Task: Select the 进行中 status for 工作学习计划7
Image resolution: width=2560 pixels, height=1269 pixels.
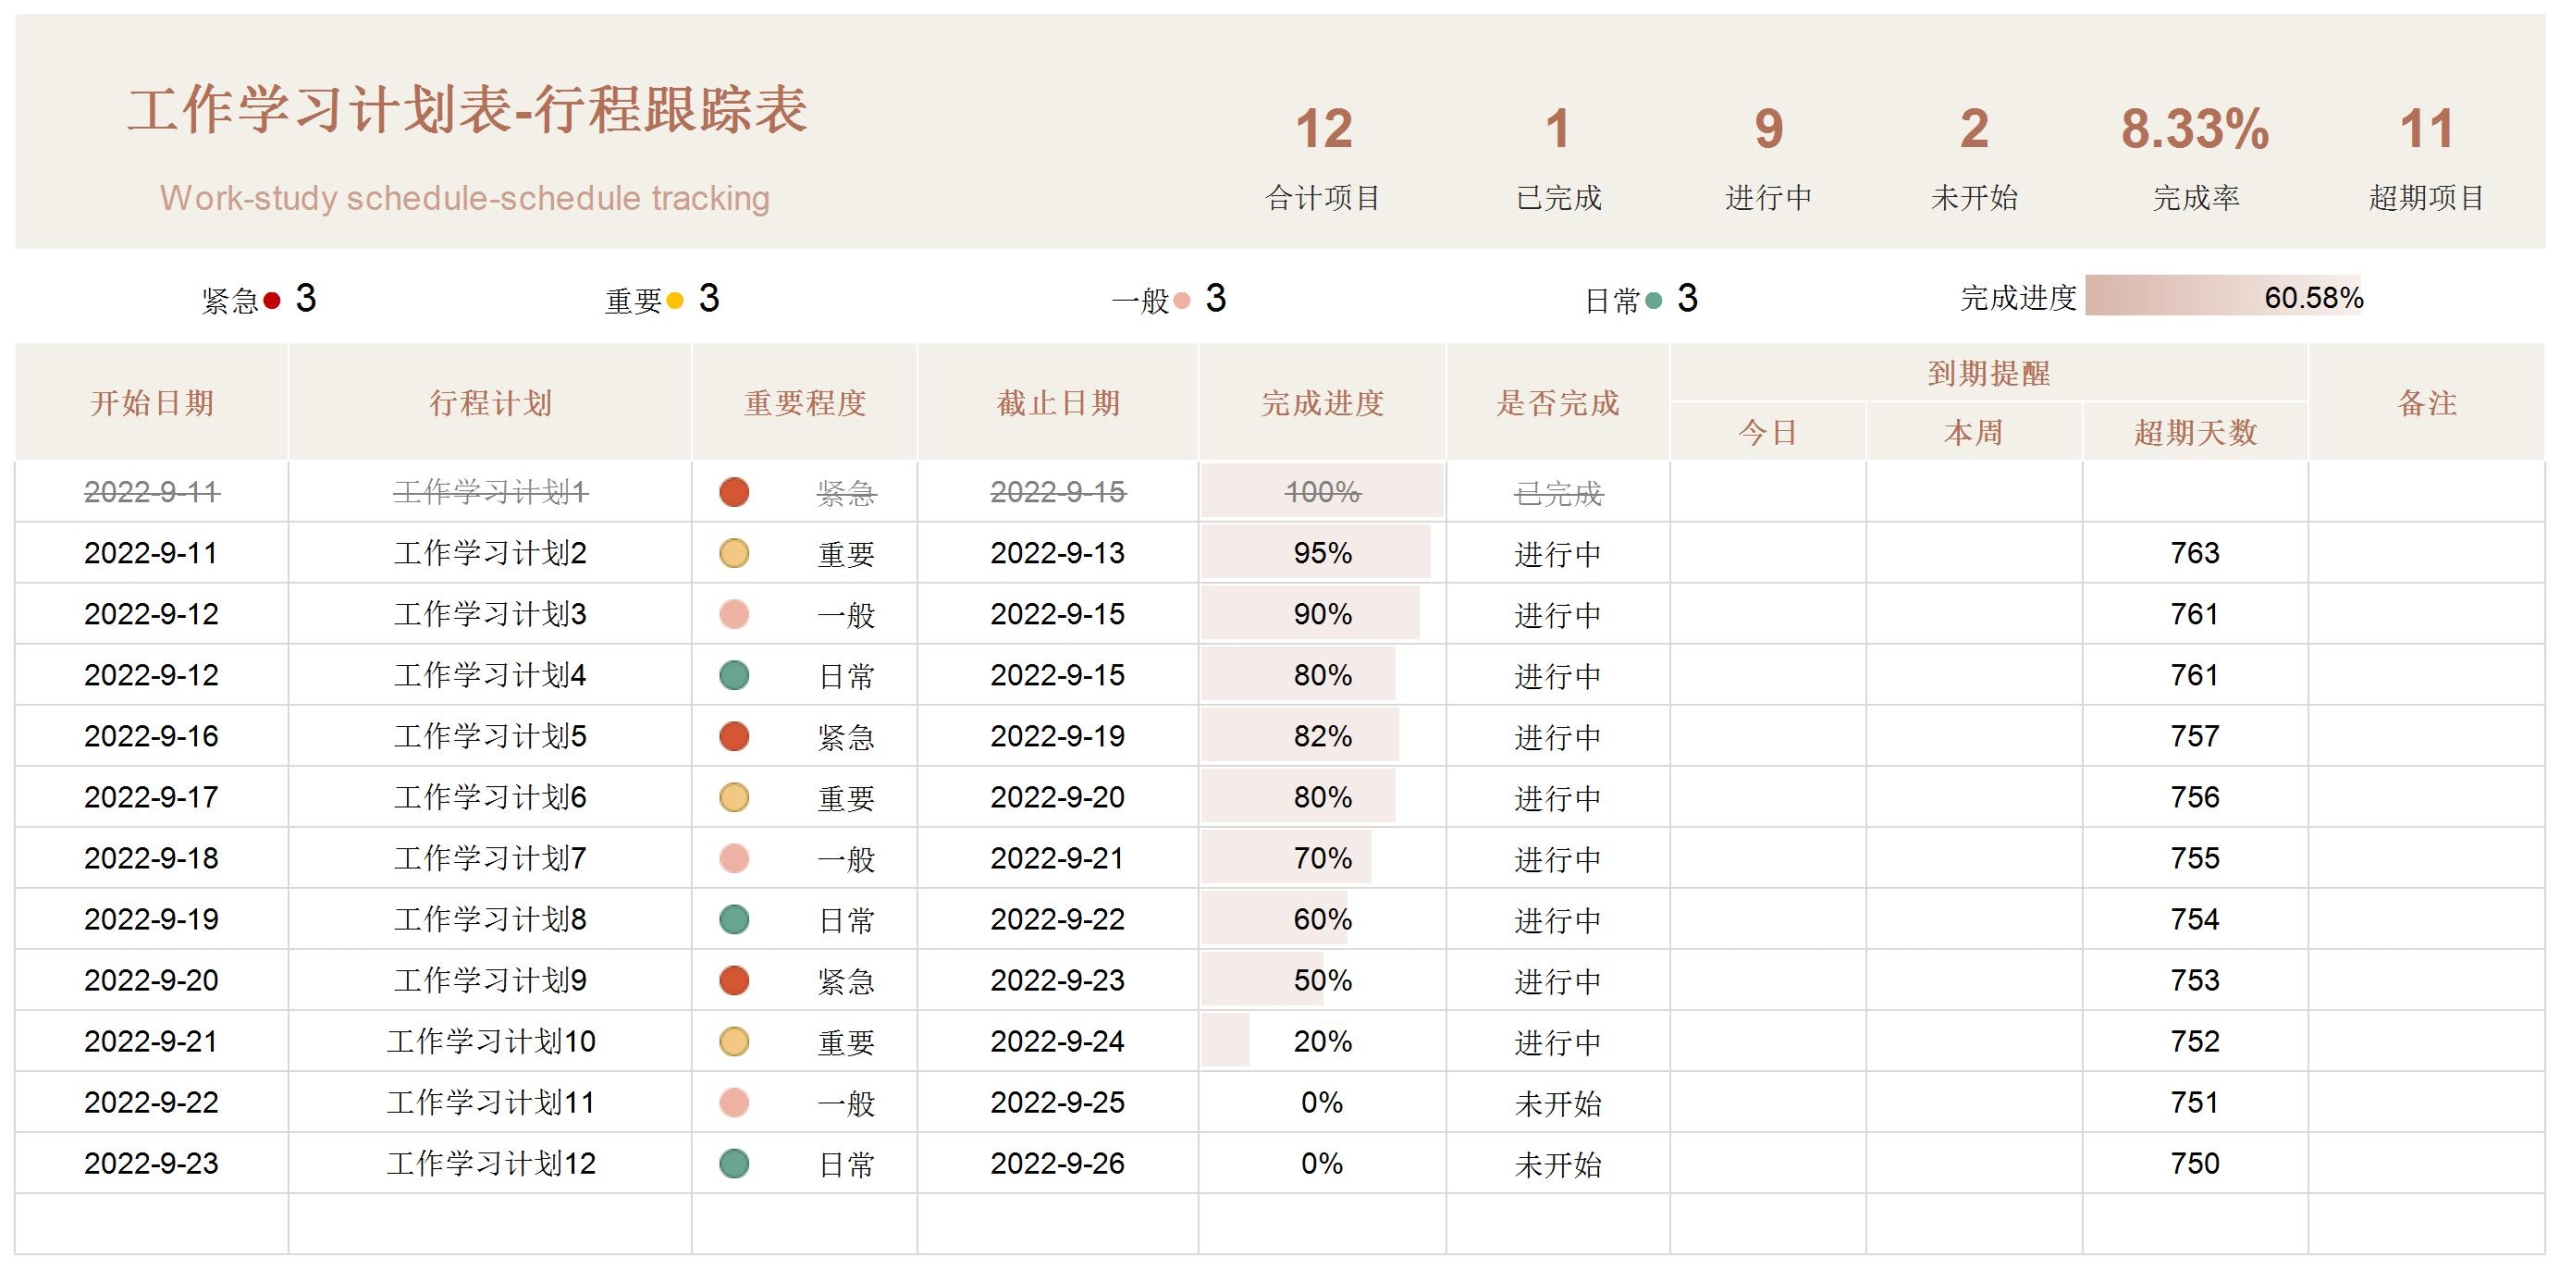Action: pos(1558,858)
